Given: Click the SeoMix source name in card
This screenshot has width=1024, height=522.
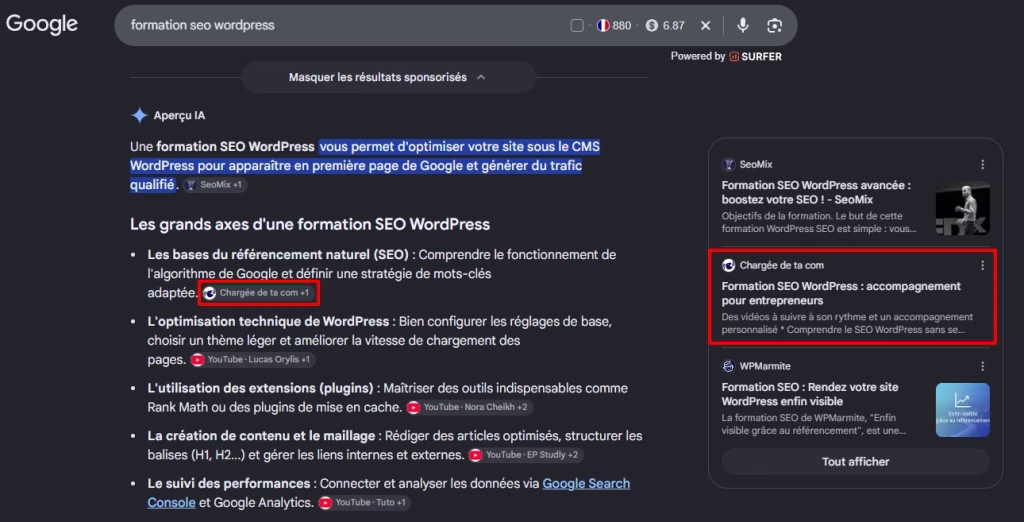Looking at the screenshot, I should pos(756,165).
